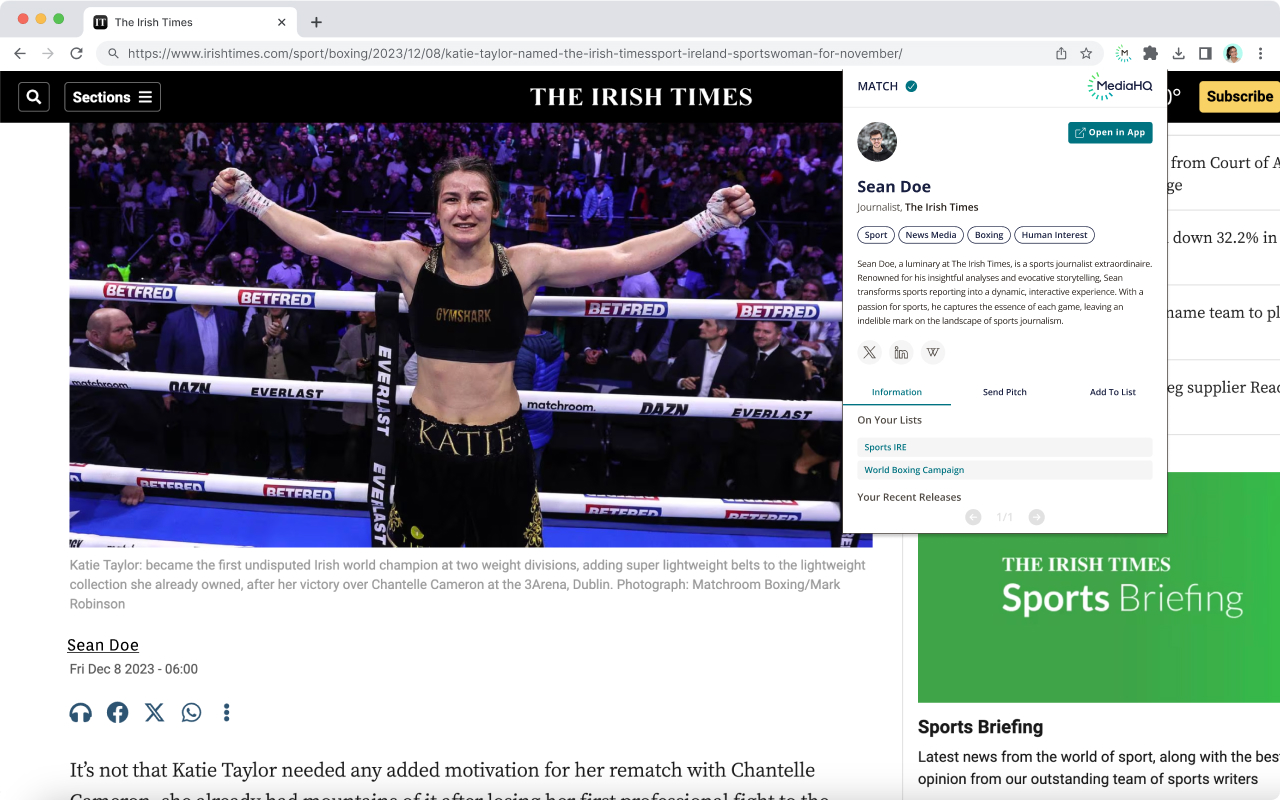Share article on X

(154, 712)
